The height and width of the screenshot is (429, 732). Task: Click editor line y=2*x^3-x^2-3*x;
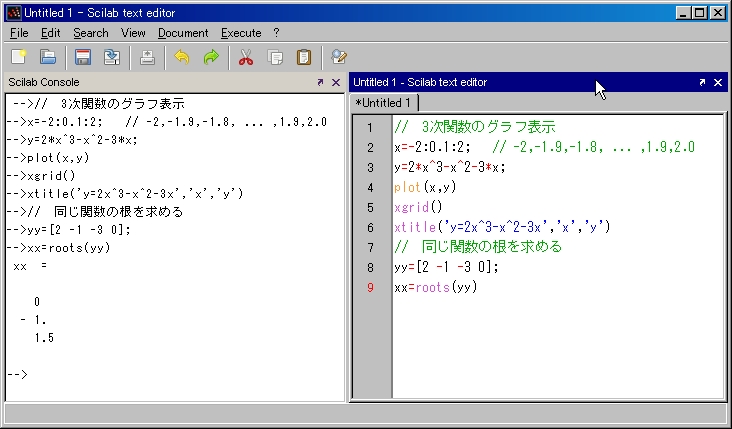pos(450,167)
